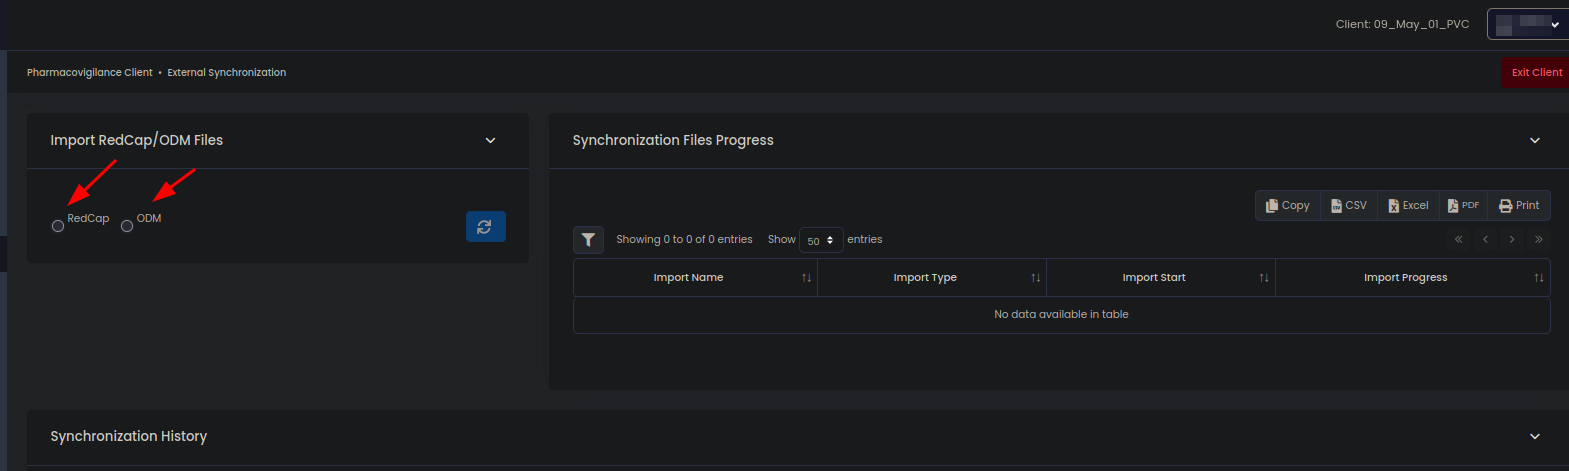Export table as PDF

point(1463,205)
